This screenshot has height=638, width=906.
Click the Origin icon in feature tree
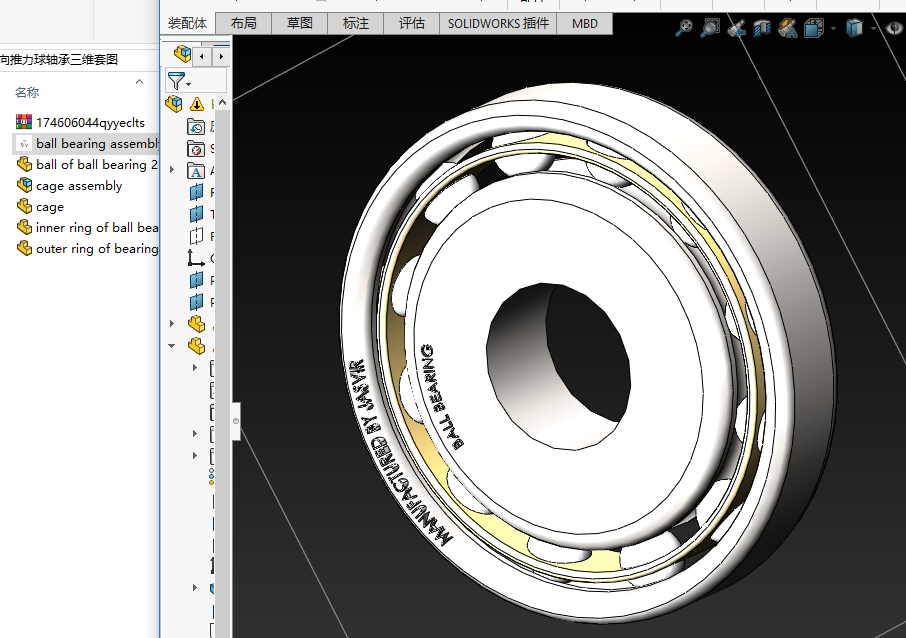(x=197, y=258)
